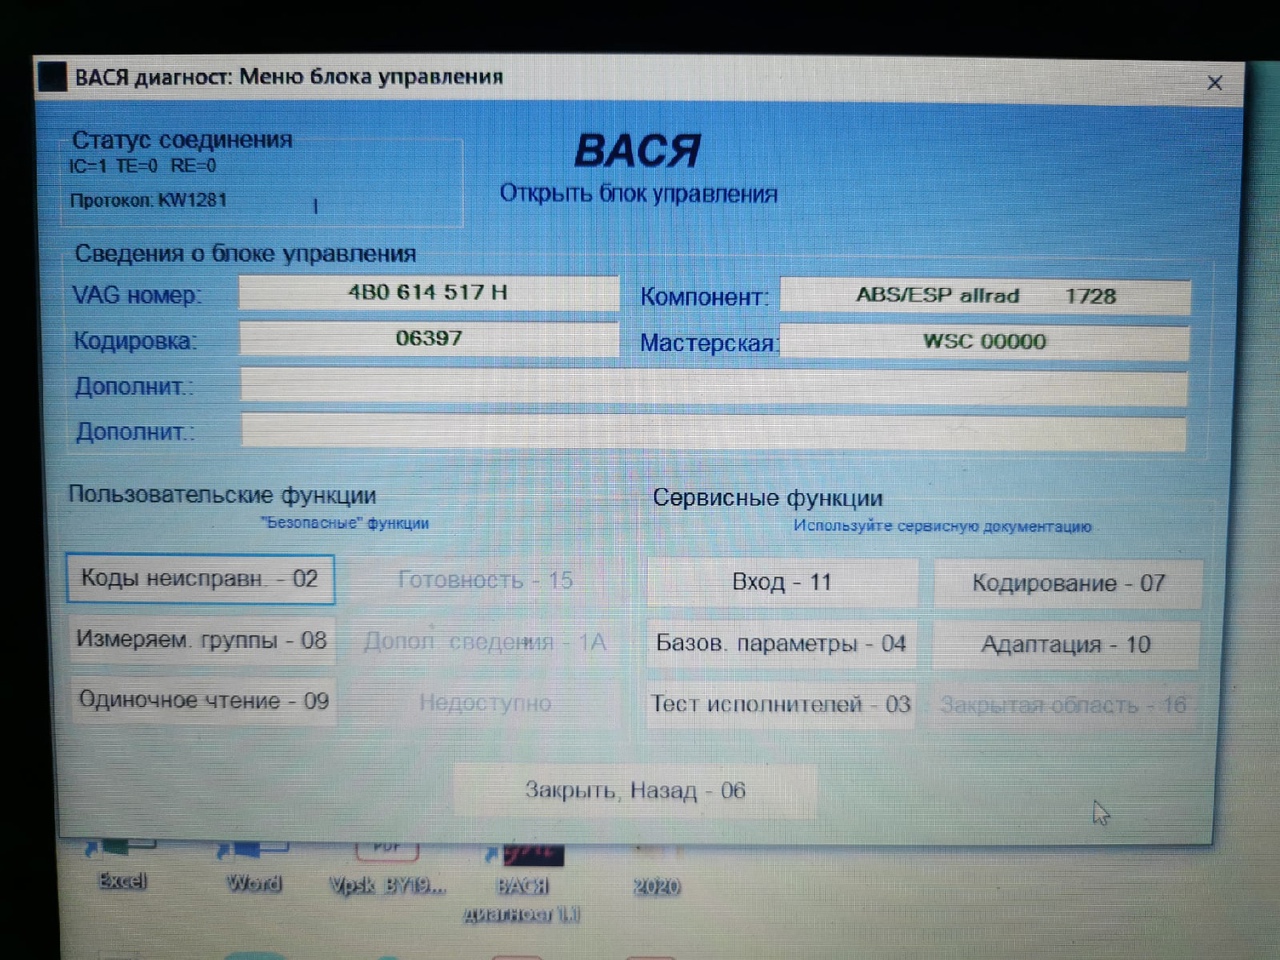Click the Мастерская field WSC 00000
Viewport: 1280px width, 960px height.
click(985, 341)
